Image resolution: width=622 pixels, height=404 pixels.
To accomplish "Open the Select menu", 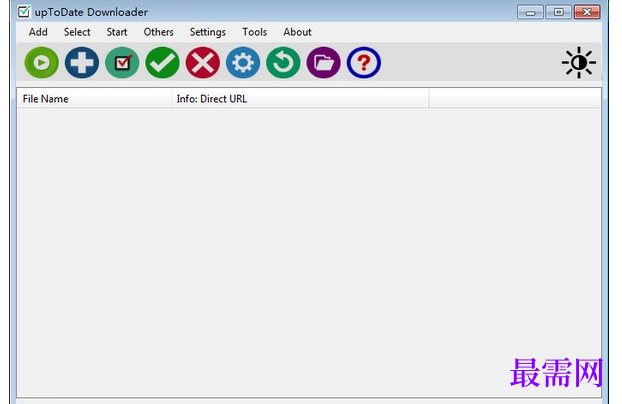I will coord(77,32).
